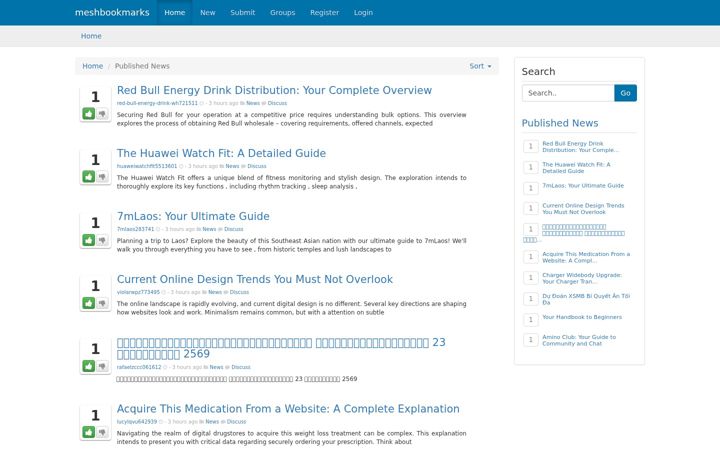Open sidebar link Amino Club: Your Guide
This screenshot has height=450, width=720.
[x=579, y=340]
